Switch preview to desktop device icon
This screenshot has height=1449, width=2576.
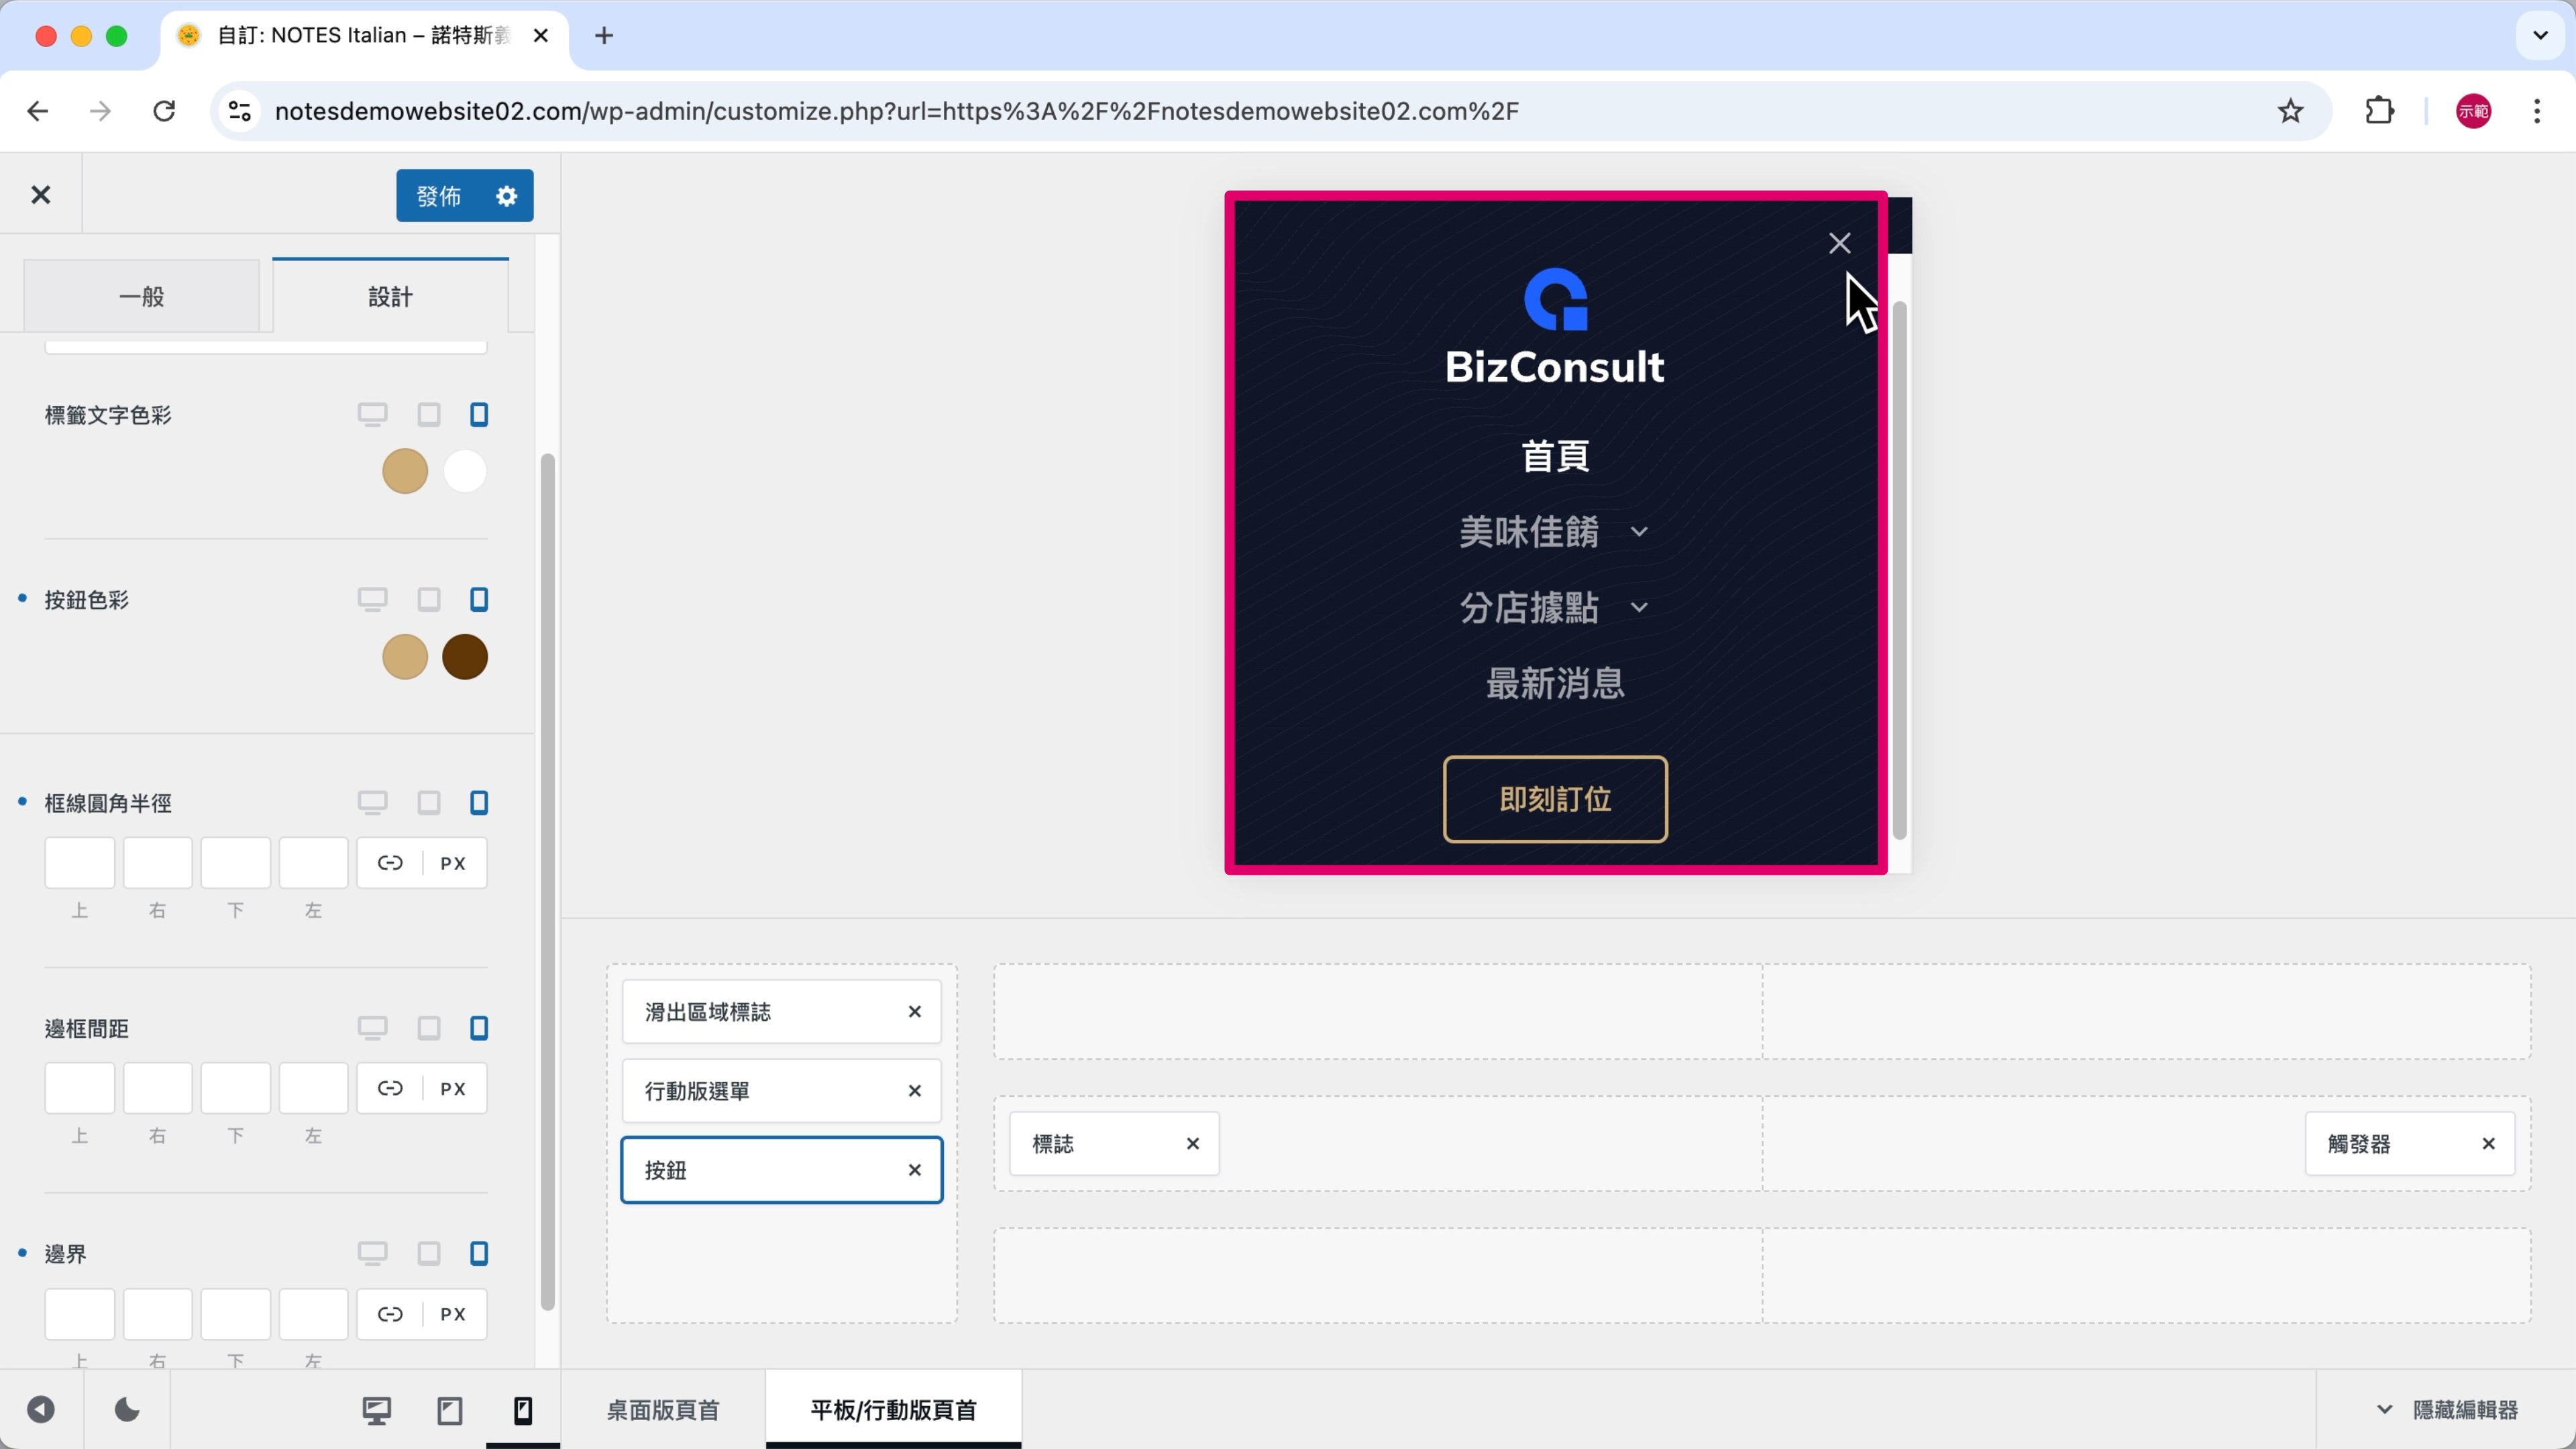coord(376,1410)
